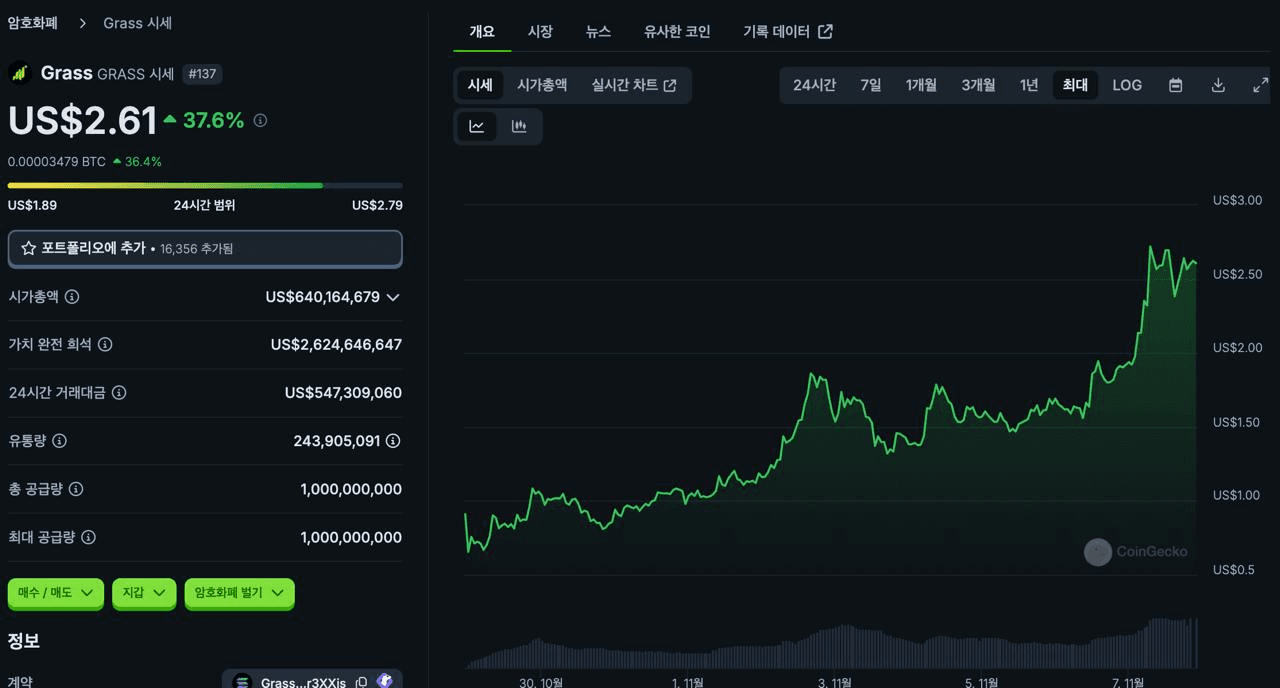Screen dimensions: 1280x688
Task: Click US$1.89 range low label
Action: [x=32, y=205]
